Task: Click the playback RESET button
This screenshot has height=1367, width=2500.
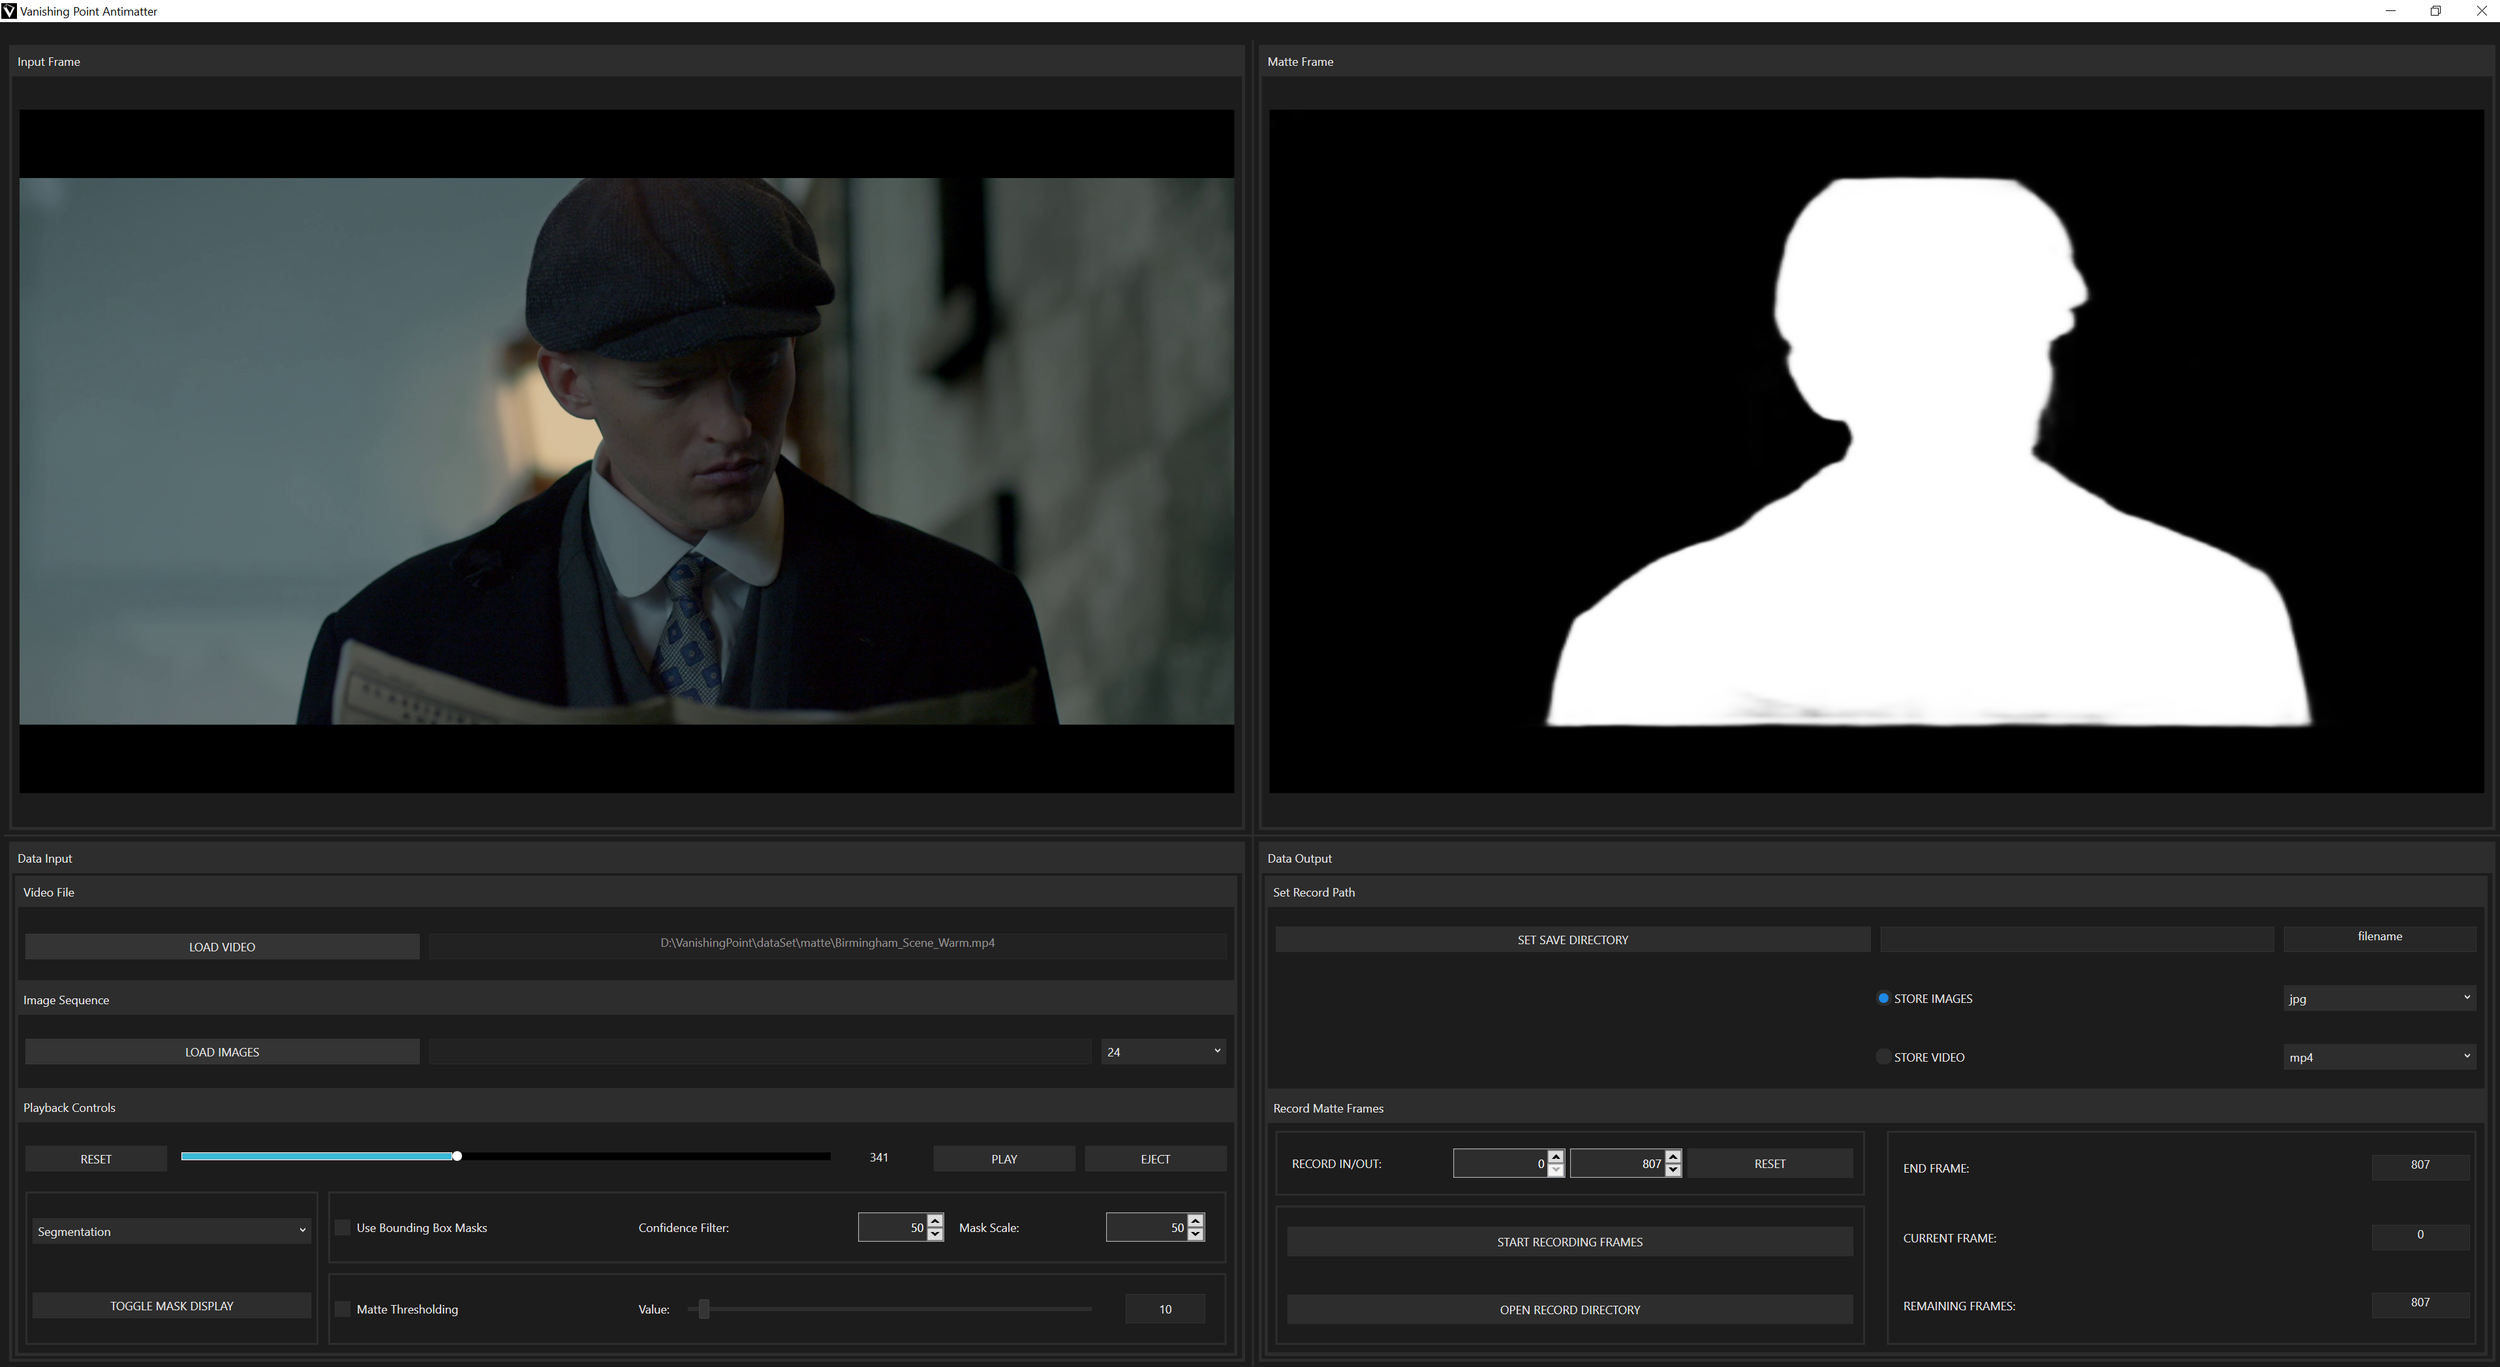Action: (96, 1158)
